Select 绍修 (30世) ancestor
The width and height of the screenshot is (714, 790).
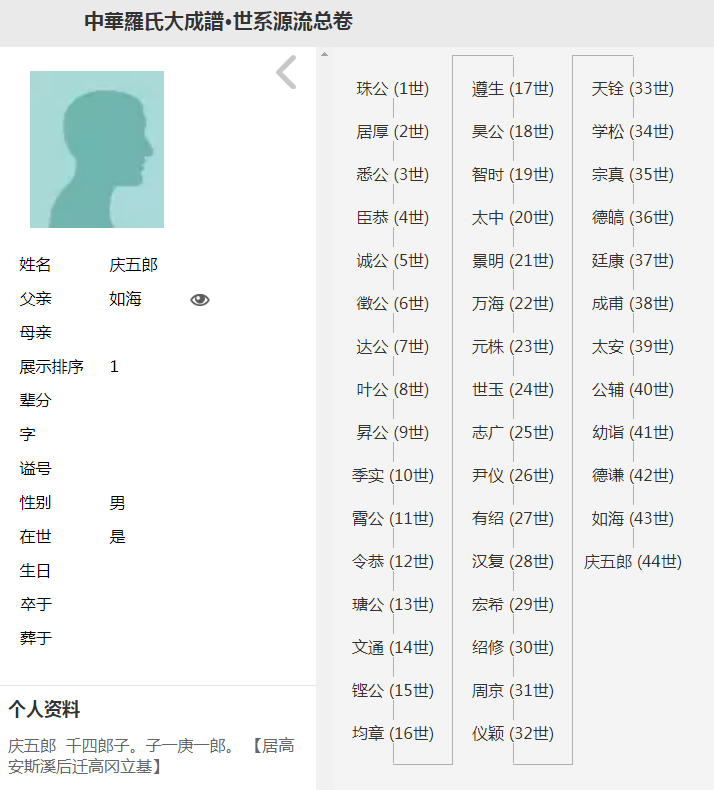[x=512, y=647]
